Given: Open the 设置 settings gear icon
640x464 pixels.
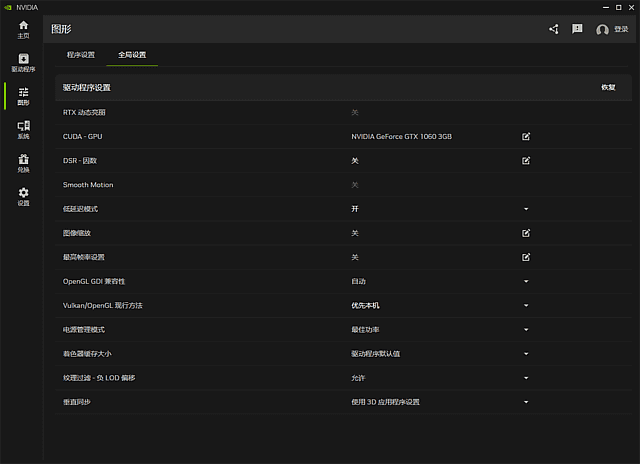Looking at the screenshot, I should 23,195.
